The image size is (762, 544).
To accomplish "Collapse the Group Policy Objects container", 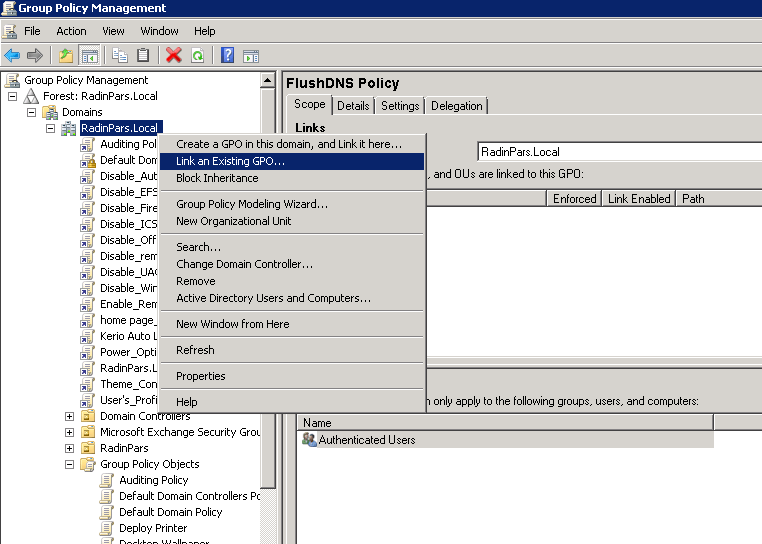I will click(70, 464).
